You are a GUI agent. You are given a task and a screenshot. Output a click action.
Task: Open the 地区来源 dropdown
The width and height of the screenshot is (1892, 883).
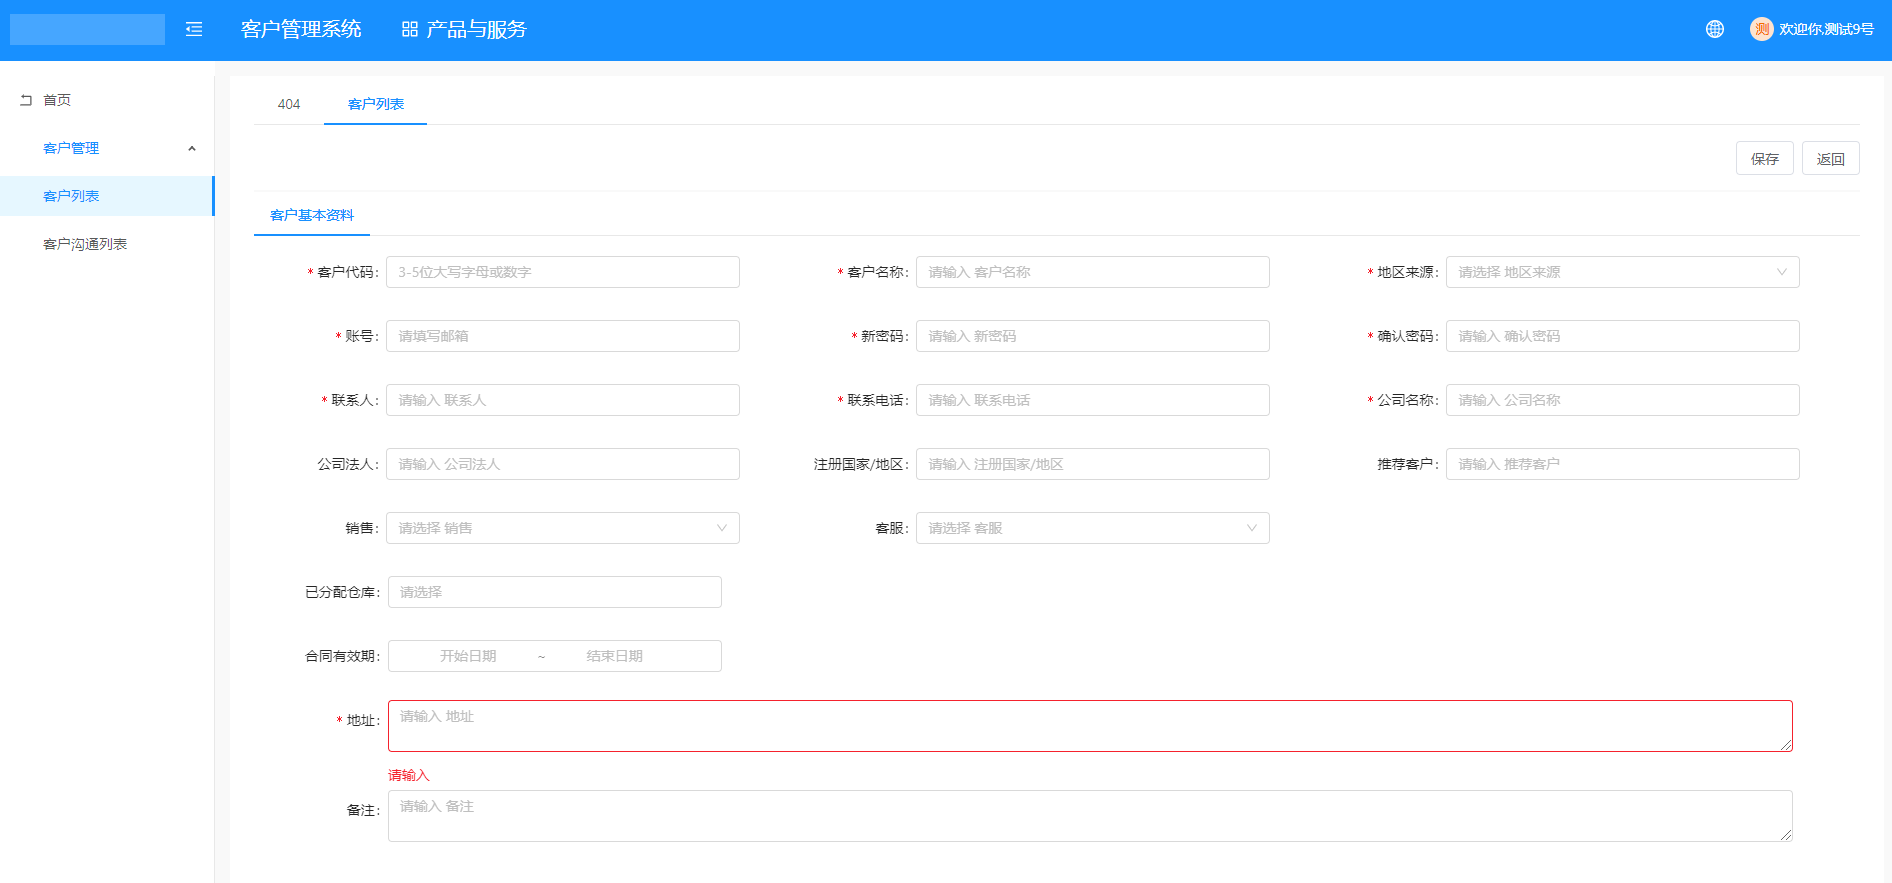pyautogui.click(x=1621, y=272)
